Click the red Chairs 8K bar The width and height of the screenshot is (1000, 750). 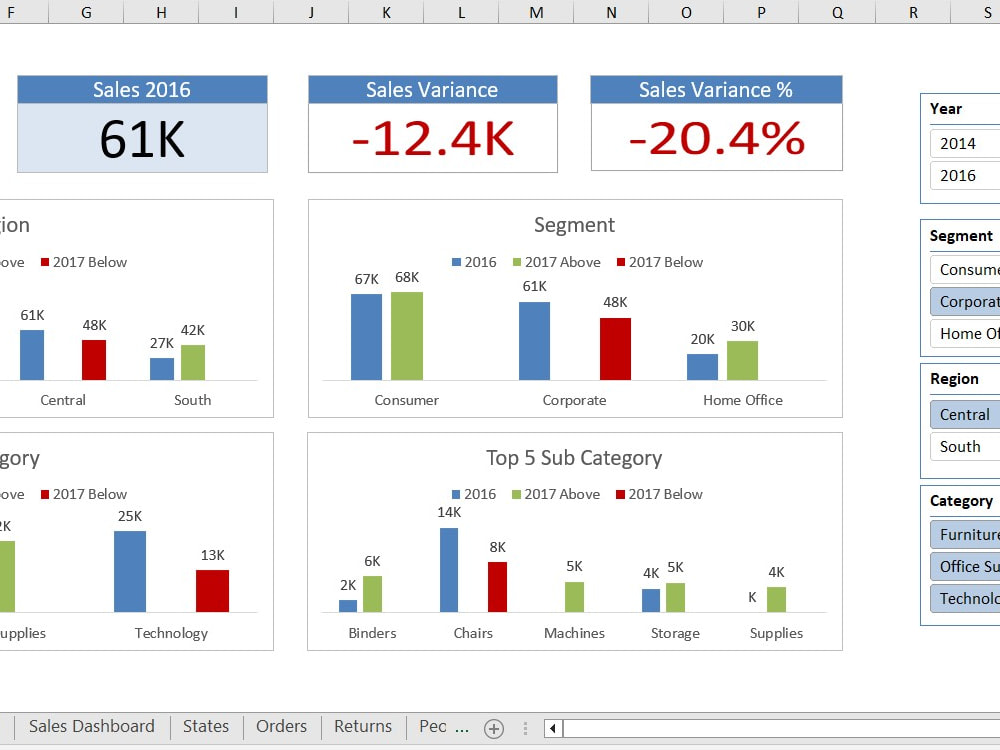click(x=497, y=587)
